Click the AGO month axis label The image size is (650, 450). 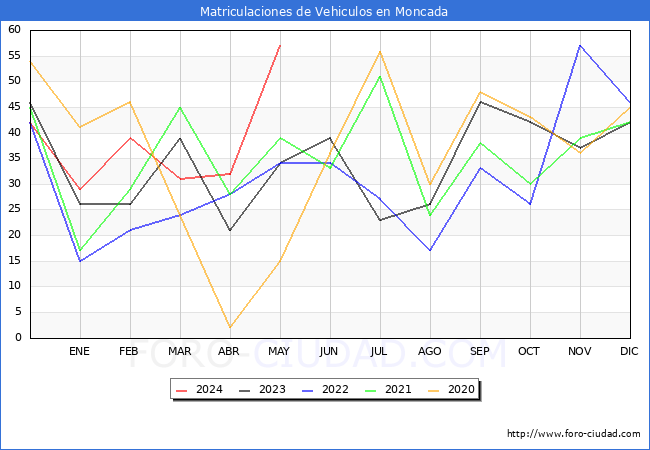pyautogui.click(x=429, y=351)
